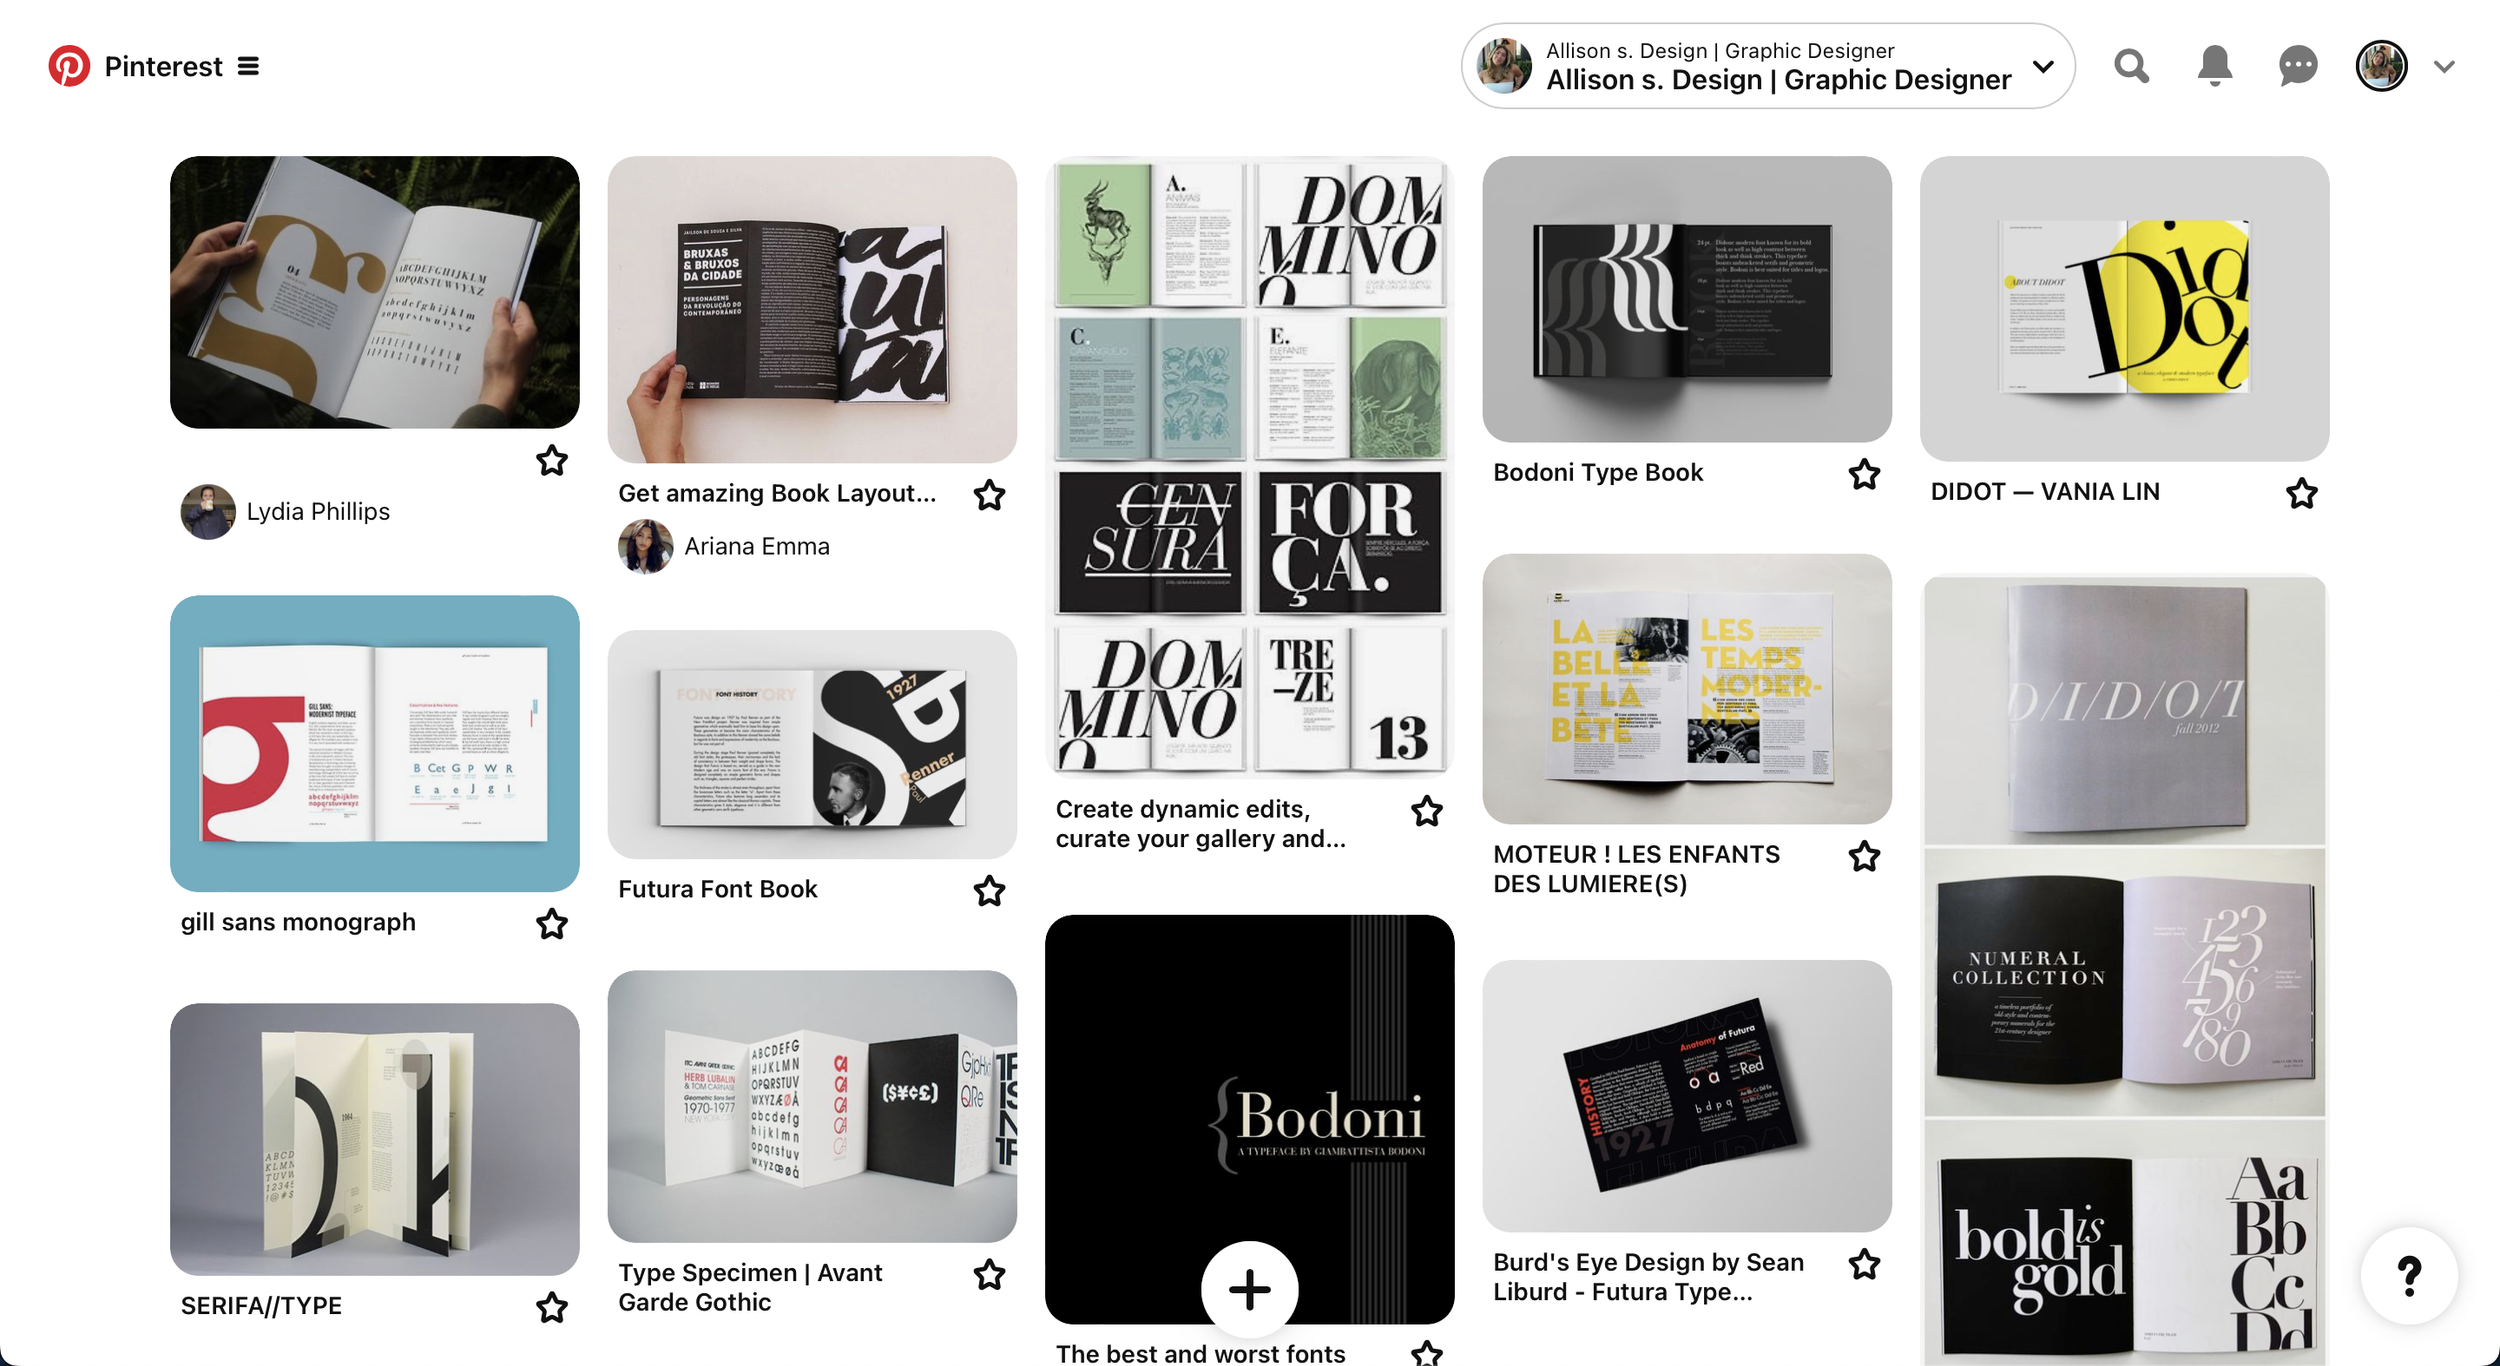Click the plus button on Bodoni pin

1249,1289
